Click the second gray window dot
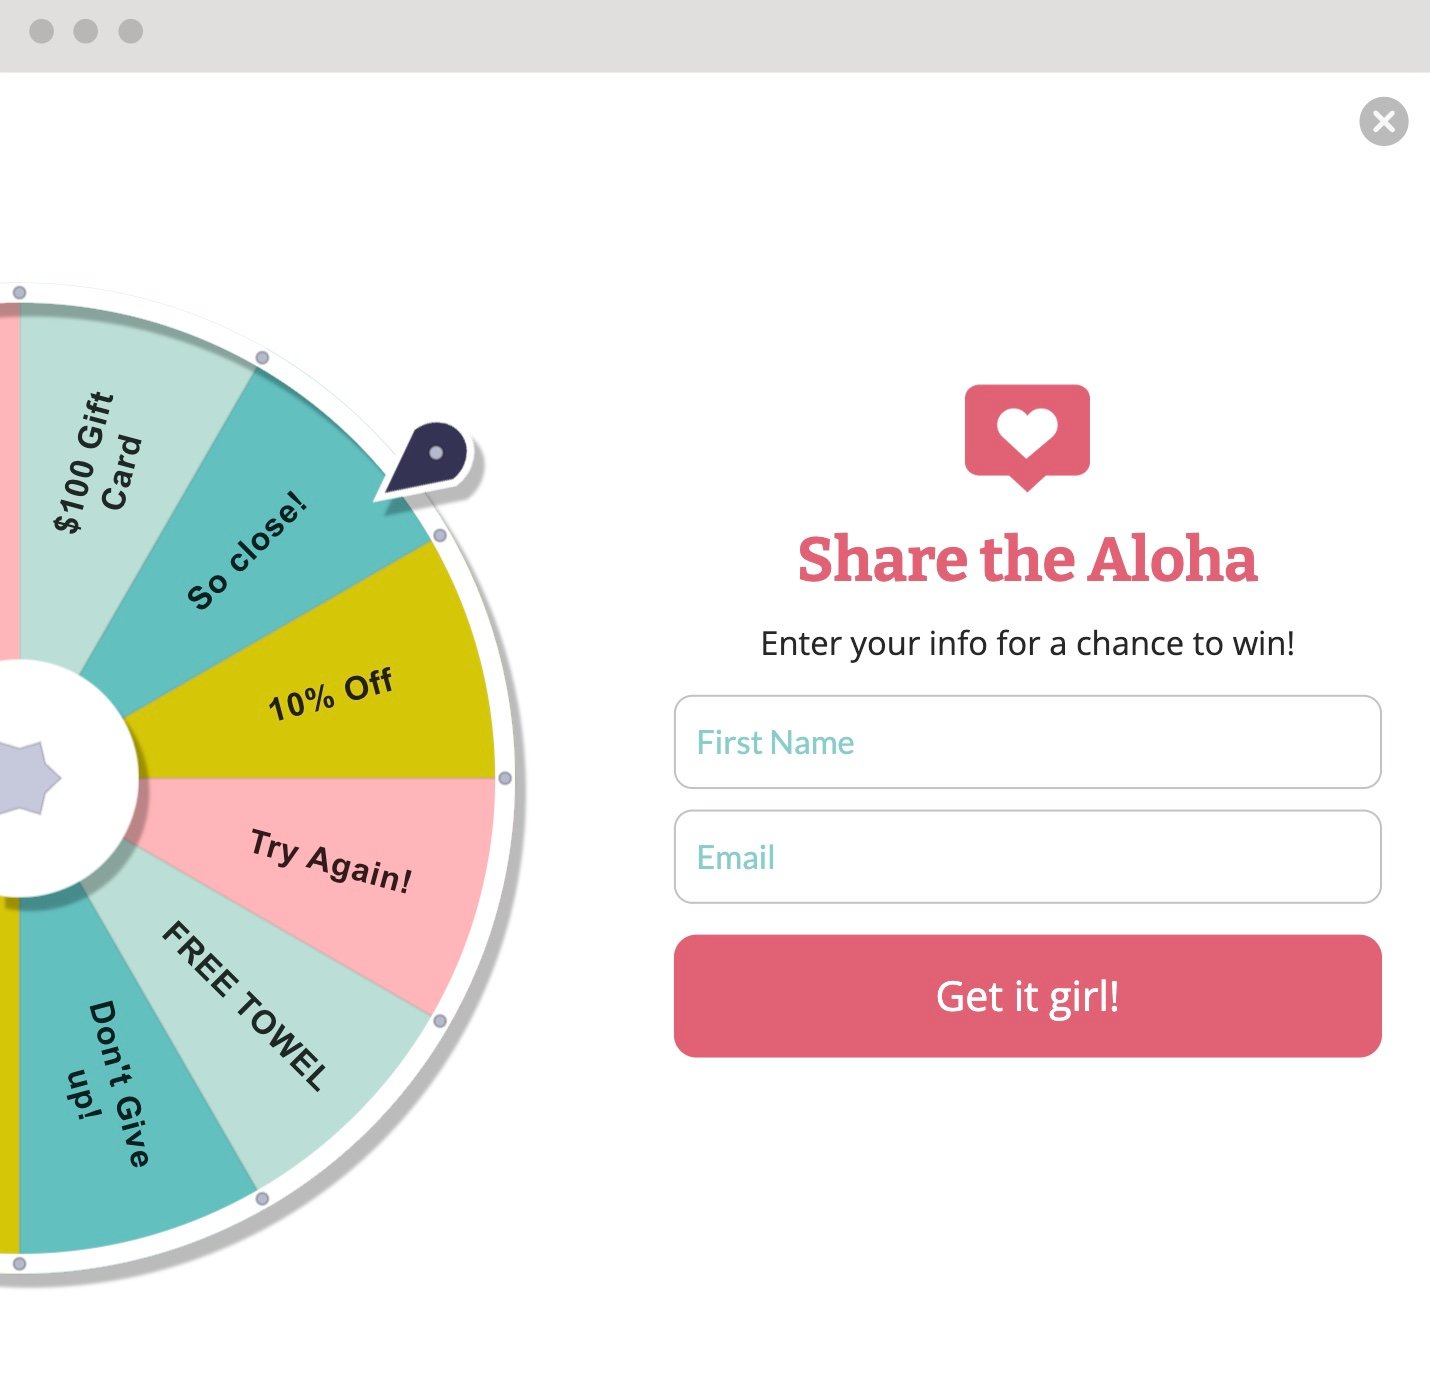Image resolution: width=1430 pixels, height=1398 pixels. click(x=86, y=31)
